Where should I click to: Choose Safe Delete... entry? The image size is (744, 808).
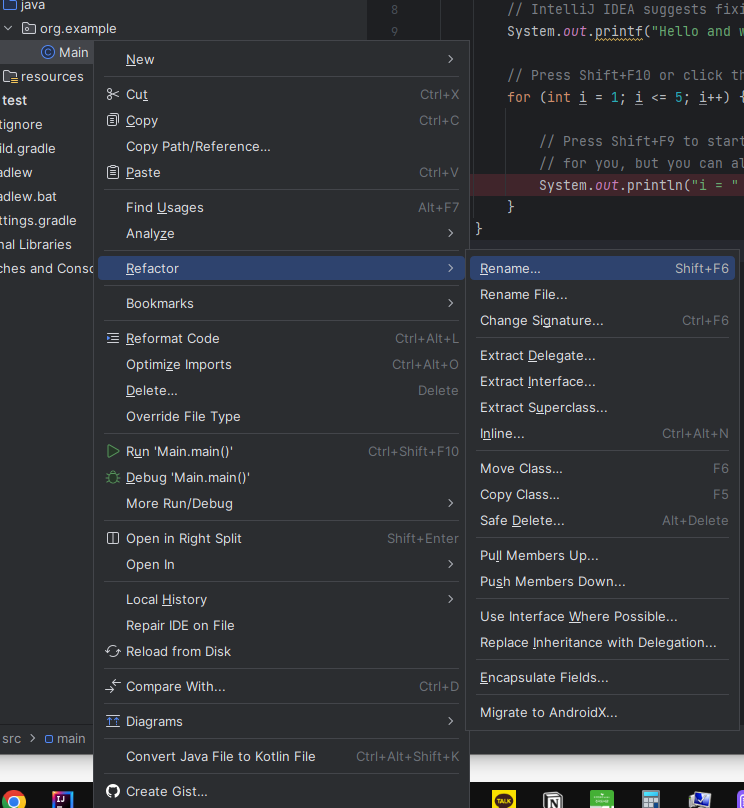(x=602, y=520)
